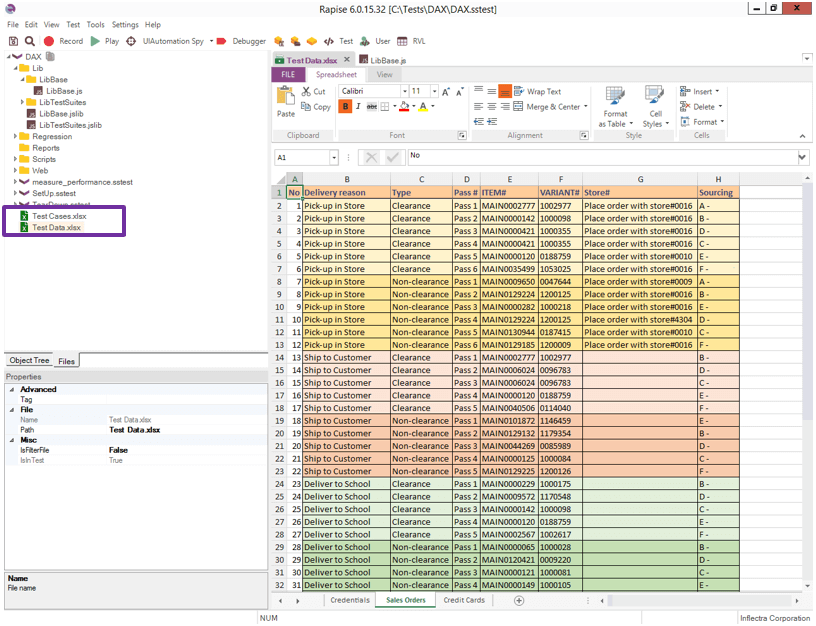Click the Align Text Left icon
This screenshot has height=626, width=816.
click(x=479, y=106)
